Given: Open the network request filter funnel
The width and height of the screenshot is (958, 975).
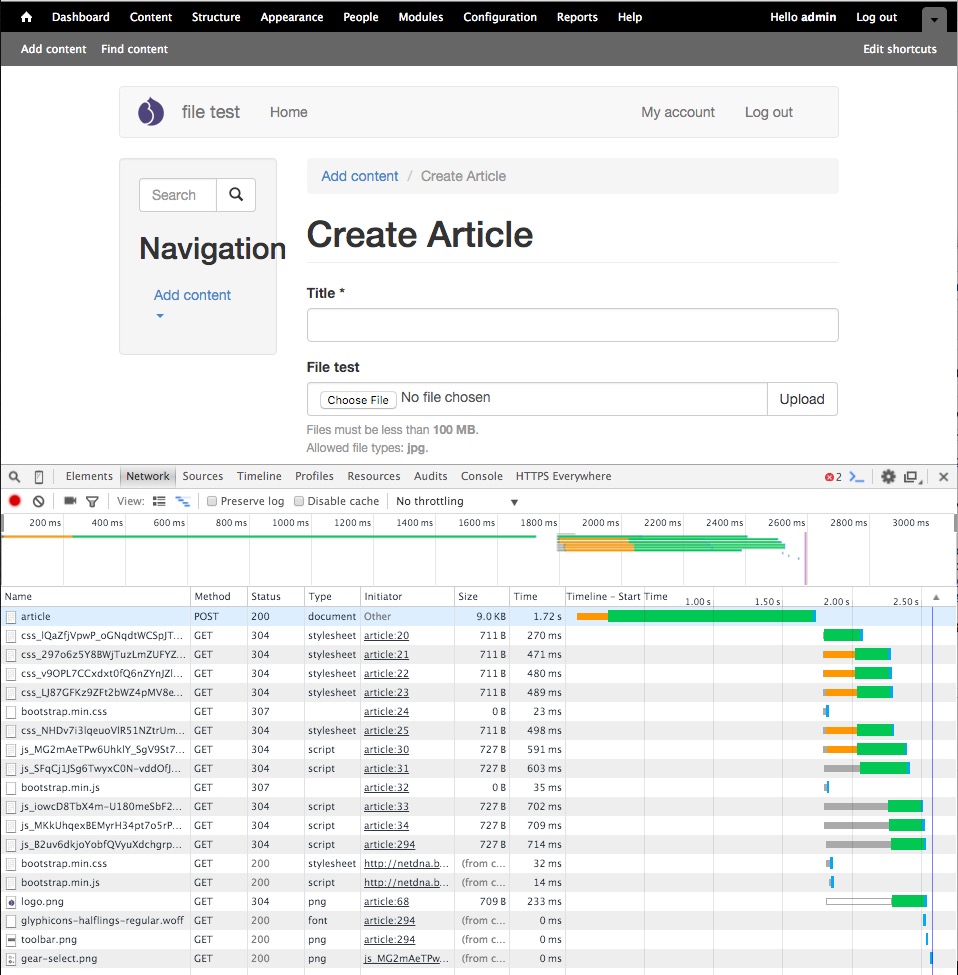Looking at the screenshot, I should click(x=90, y=500).
